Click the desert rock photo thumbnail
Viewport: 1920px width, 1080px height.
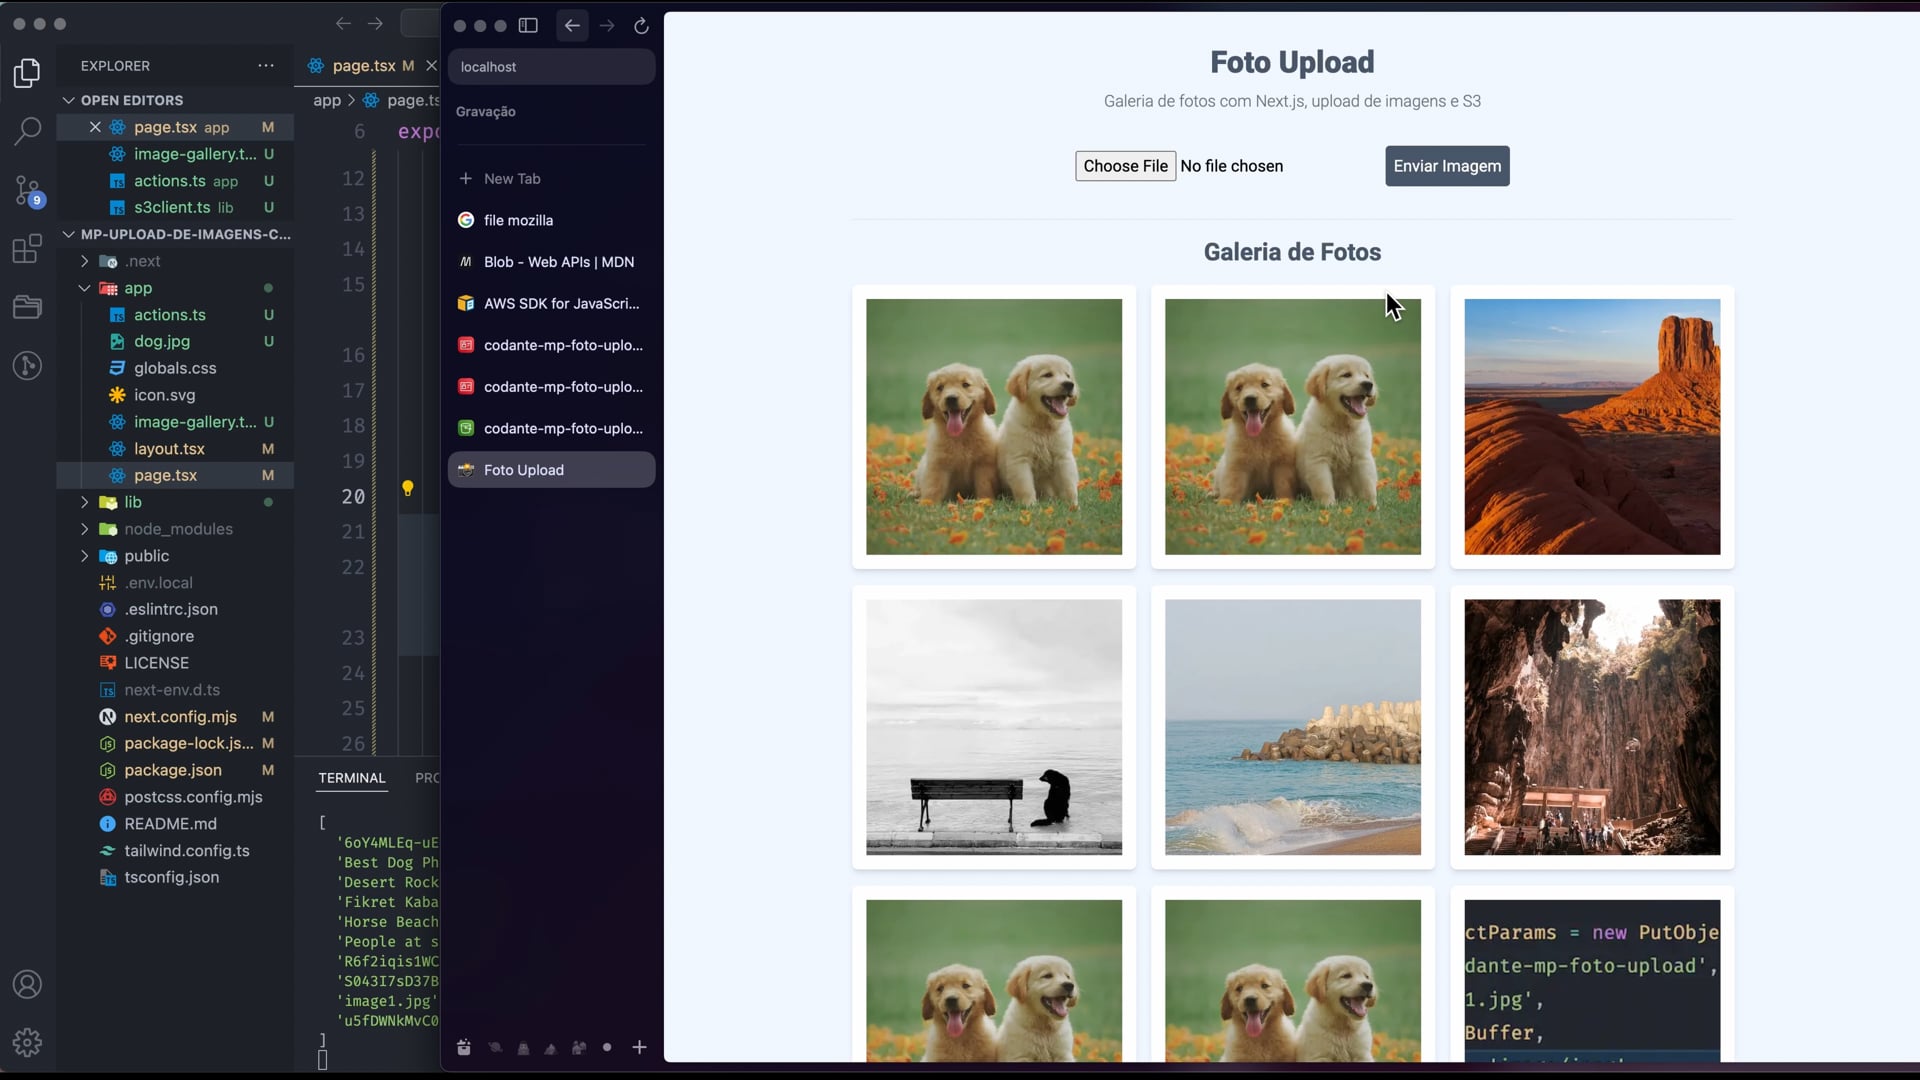pos(1591,427)
